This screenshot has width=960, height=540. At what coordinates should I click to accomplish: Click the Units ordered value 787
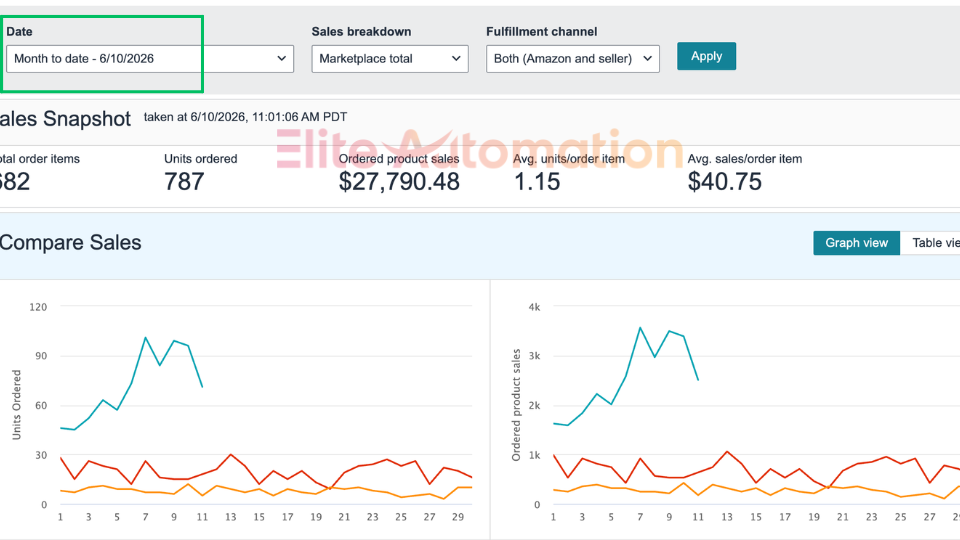(184, 182)
